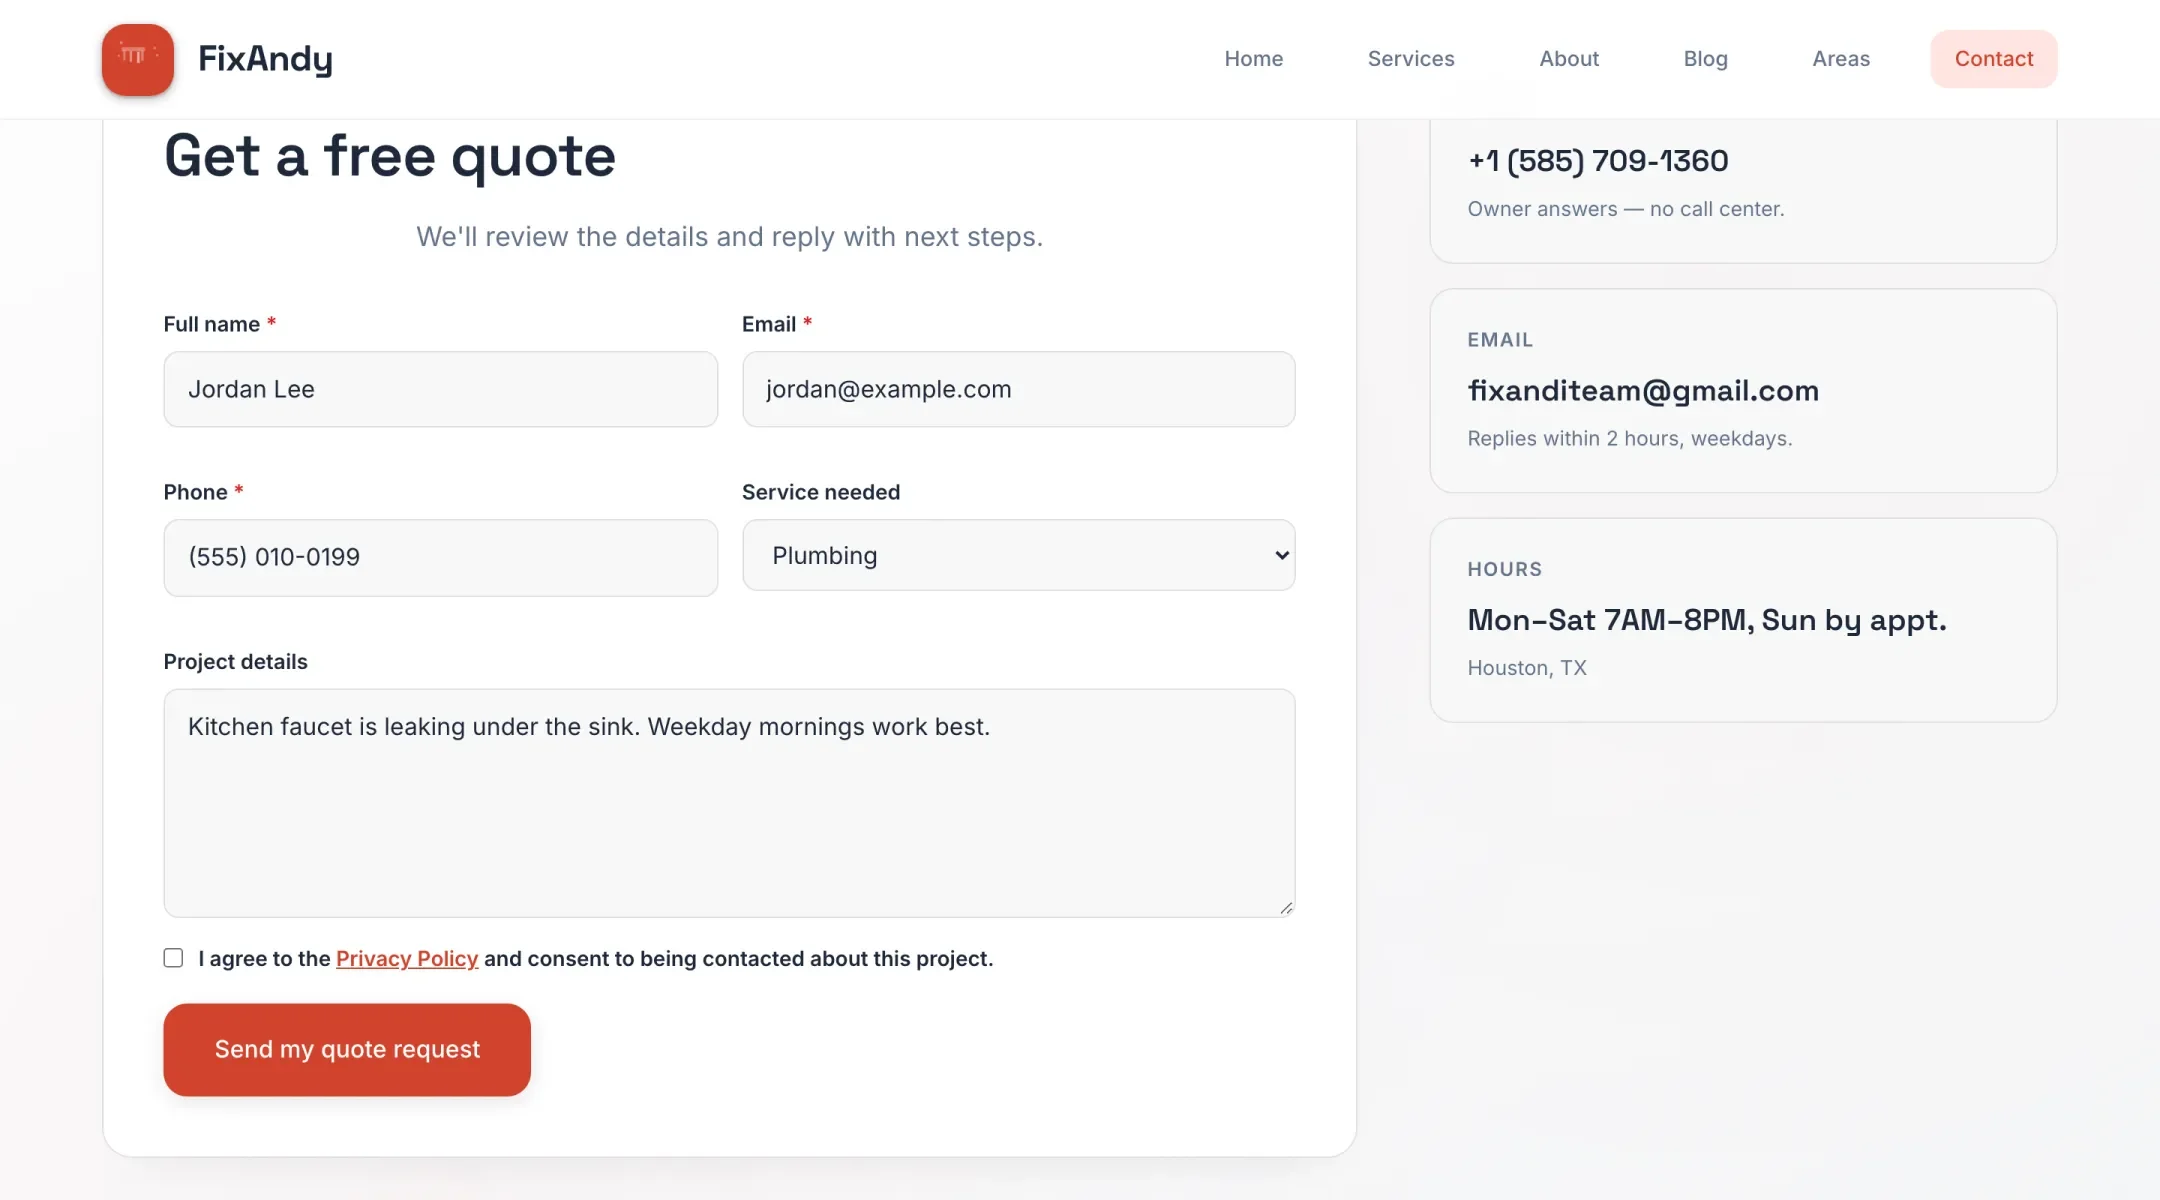Open the About nav item
Screen dimensions: 2160x1200
pos(1569,59)
